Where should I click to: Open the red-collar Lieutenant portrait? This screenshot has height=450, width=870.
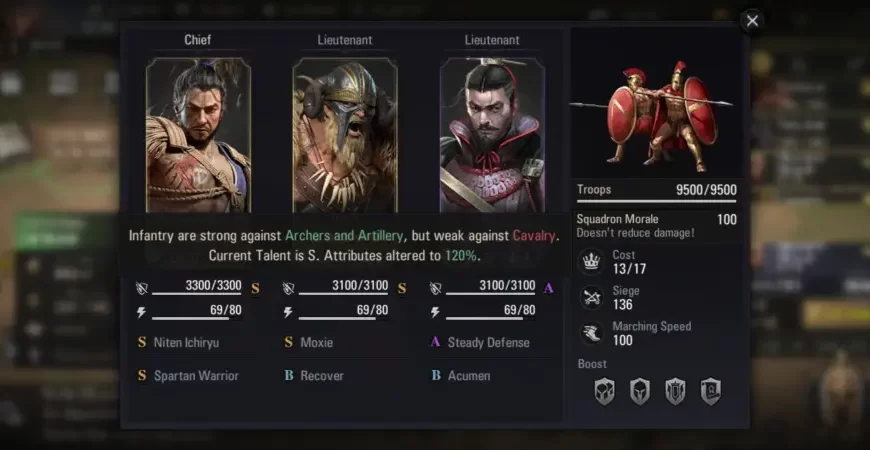click(492, 135)
